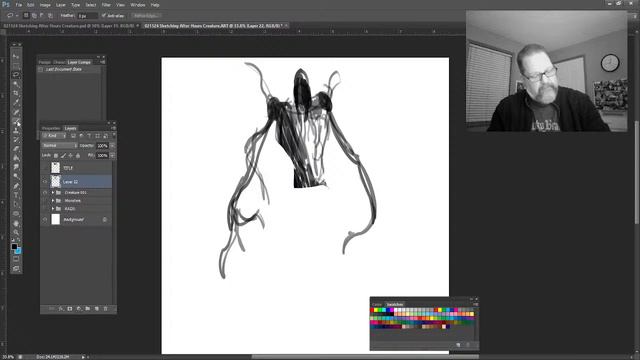Create new swatch in Swatches panel
This screenshot has width=640, height=360.
coord(459,345)
